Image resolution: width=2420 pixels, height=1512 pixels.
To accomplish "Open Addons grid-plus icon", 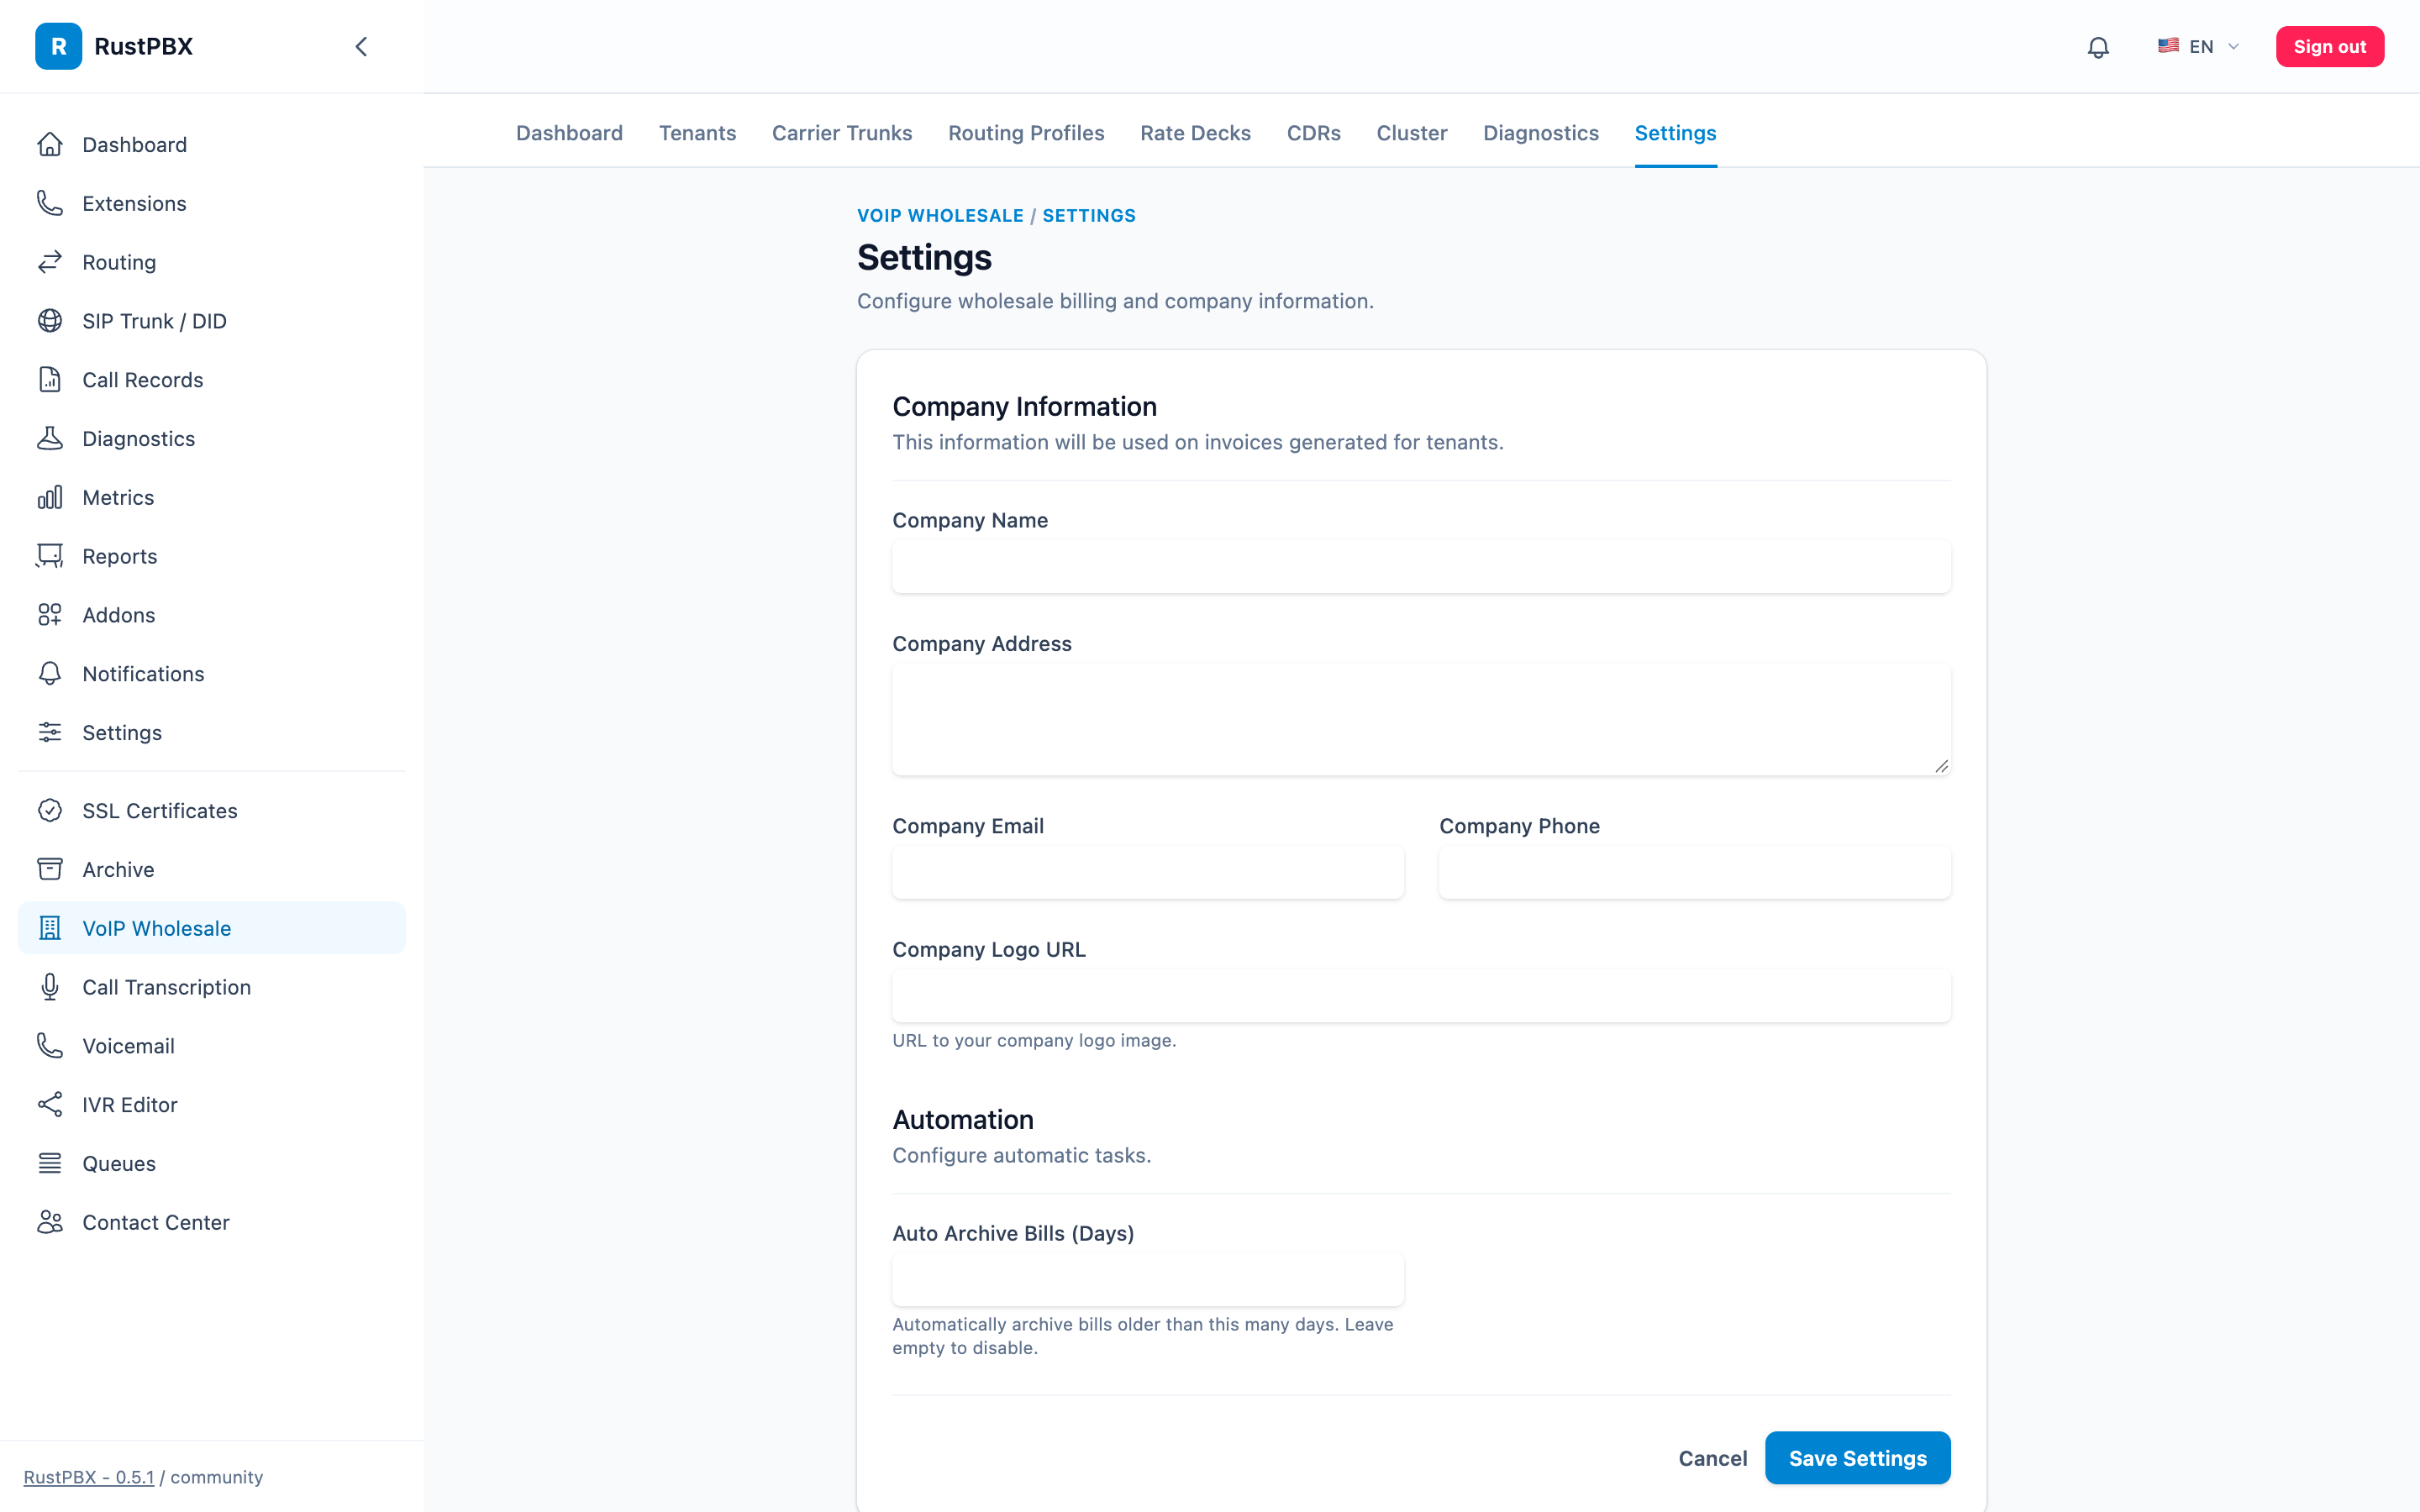I will pyautogui.click(x=50, y=615).
